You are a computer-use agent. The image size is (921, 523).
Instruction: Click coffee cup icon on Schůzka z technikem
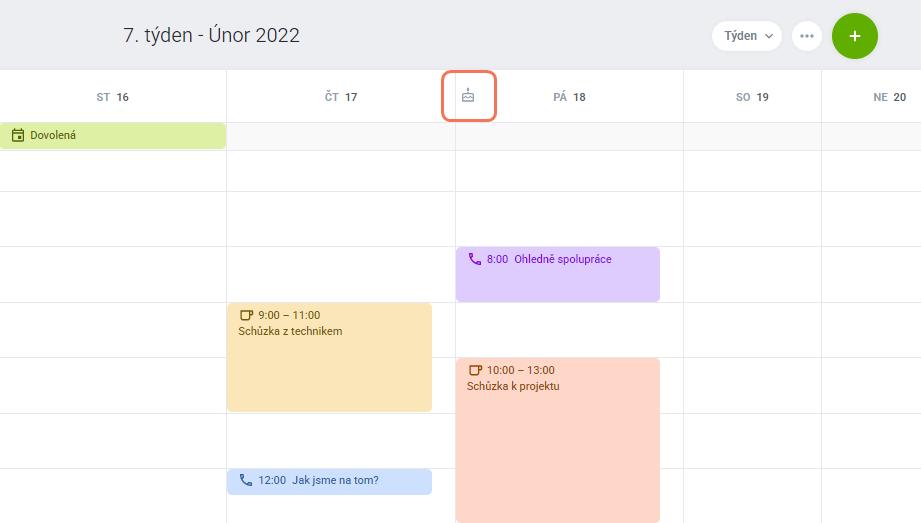[x=246, y=315]
